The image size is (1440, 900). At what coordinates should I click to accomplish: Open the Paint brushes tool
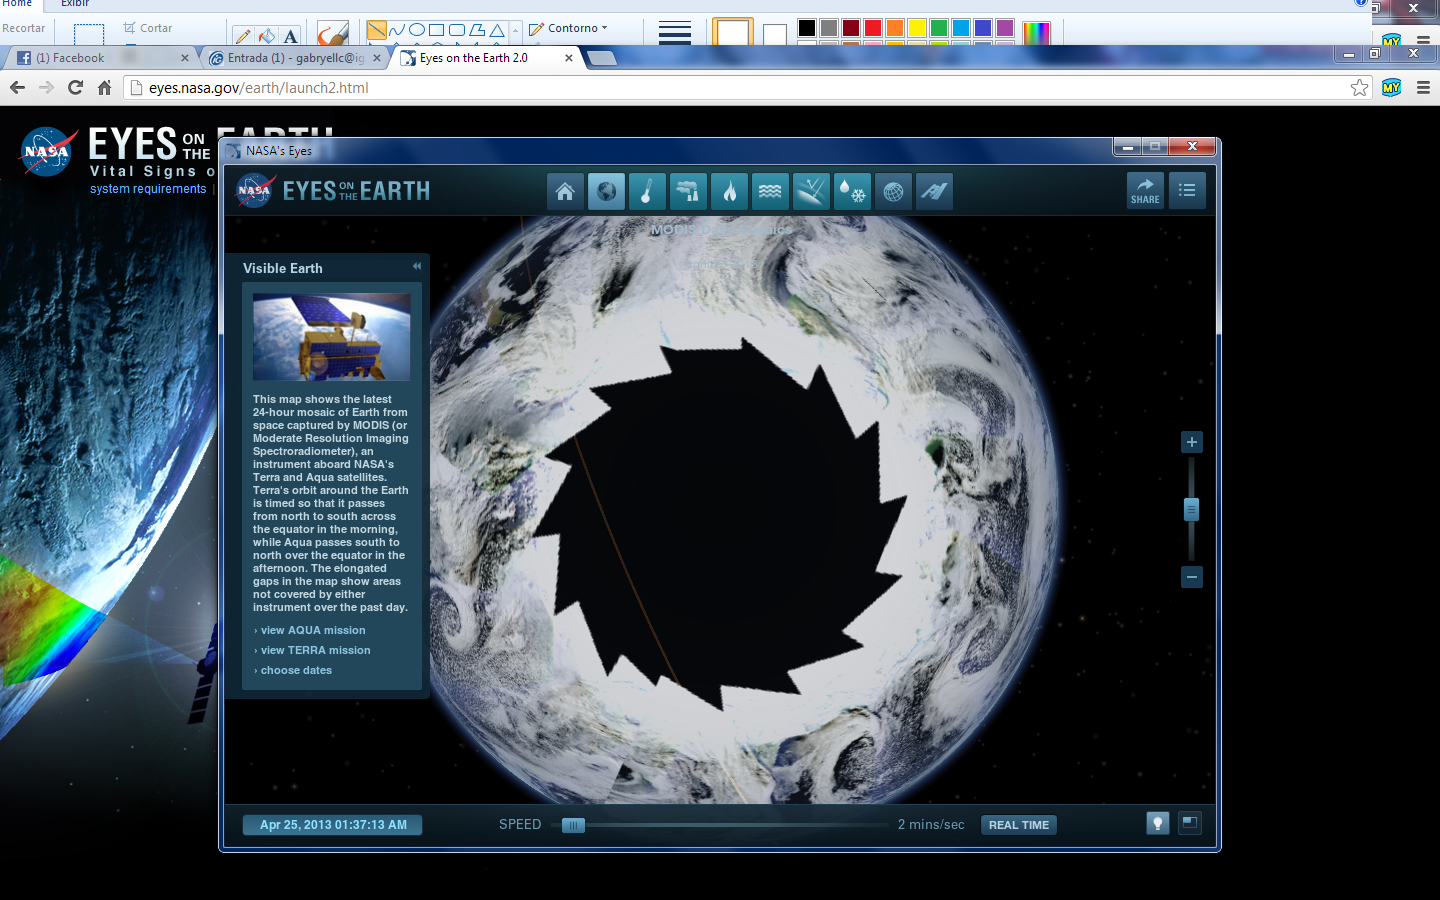pos(333,33)
